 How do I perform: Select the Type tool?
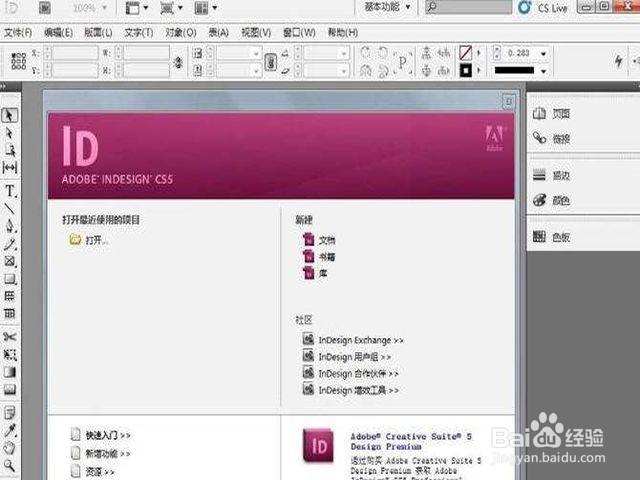point(10,191)
